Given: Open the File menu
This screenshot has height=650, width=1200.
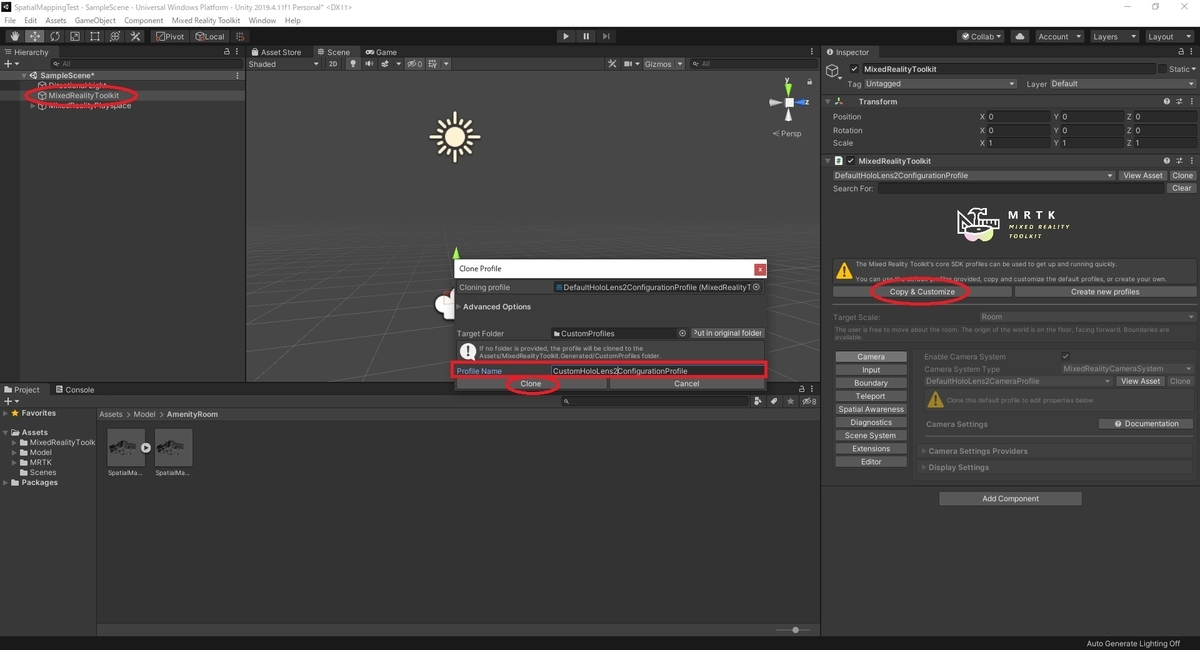Looking at the screenshot, I should pyautogui.click(x=10, y=20).
